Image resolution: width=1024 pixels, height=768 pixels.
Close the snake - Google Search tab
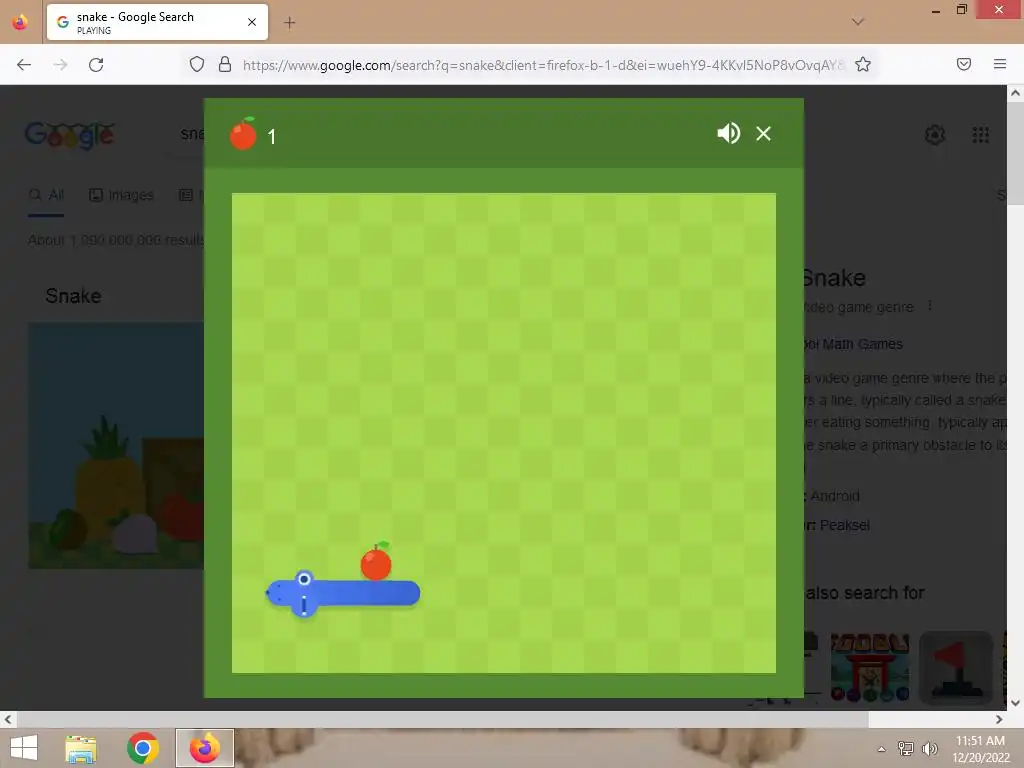252,22
